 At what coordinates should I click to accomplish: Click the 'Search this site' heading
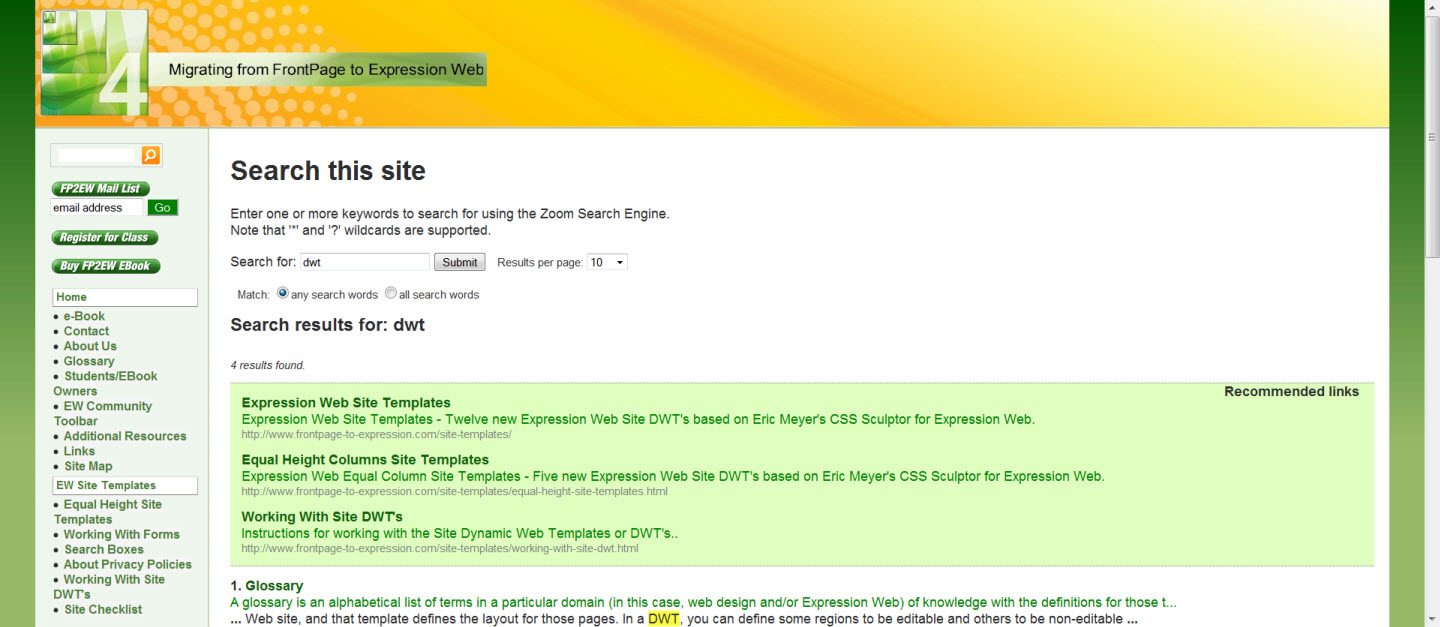pyautogui.click(x=328, y=171)
